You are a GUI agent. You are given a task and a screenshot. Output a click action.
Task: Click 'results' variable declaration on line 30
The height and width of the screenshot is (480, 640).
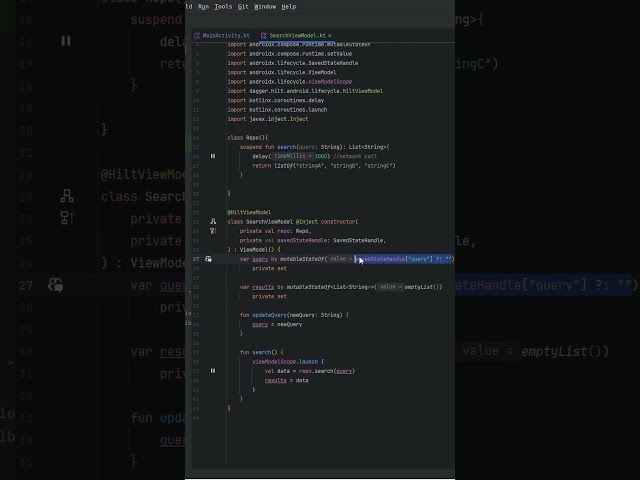tap(263, 287)
